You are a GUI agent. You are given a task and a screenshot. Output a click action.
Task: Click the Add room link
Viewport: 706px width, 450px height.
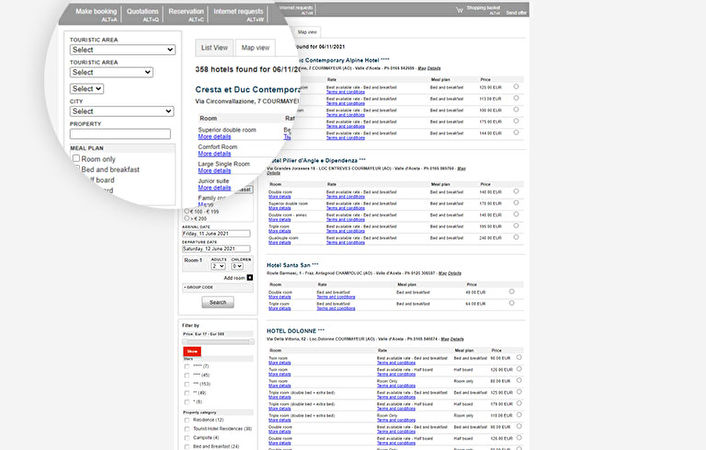[234, 278]
